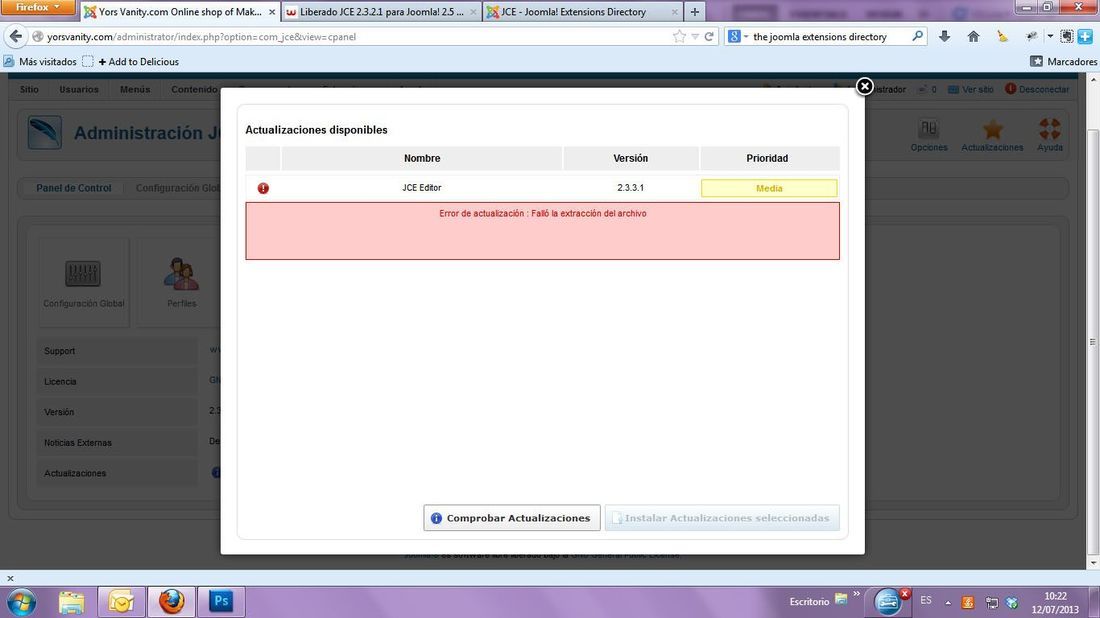Viewport: 1100px width, 618px height.
Task: Open the mail envelope taskbar icon
Action: click(121, 602)
